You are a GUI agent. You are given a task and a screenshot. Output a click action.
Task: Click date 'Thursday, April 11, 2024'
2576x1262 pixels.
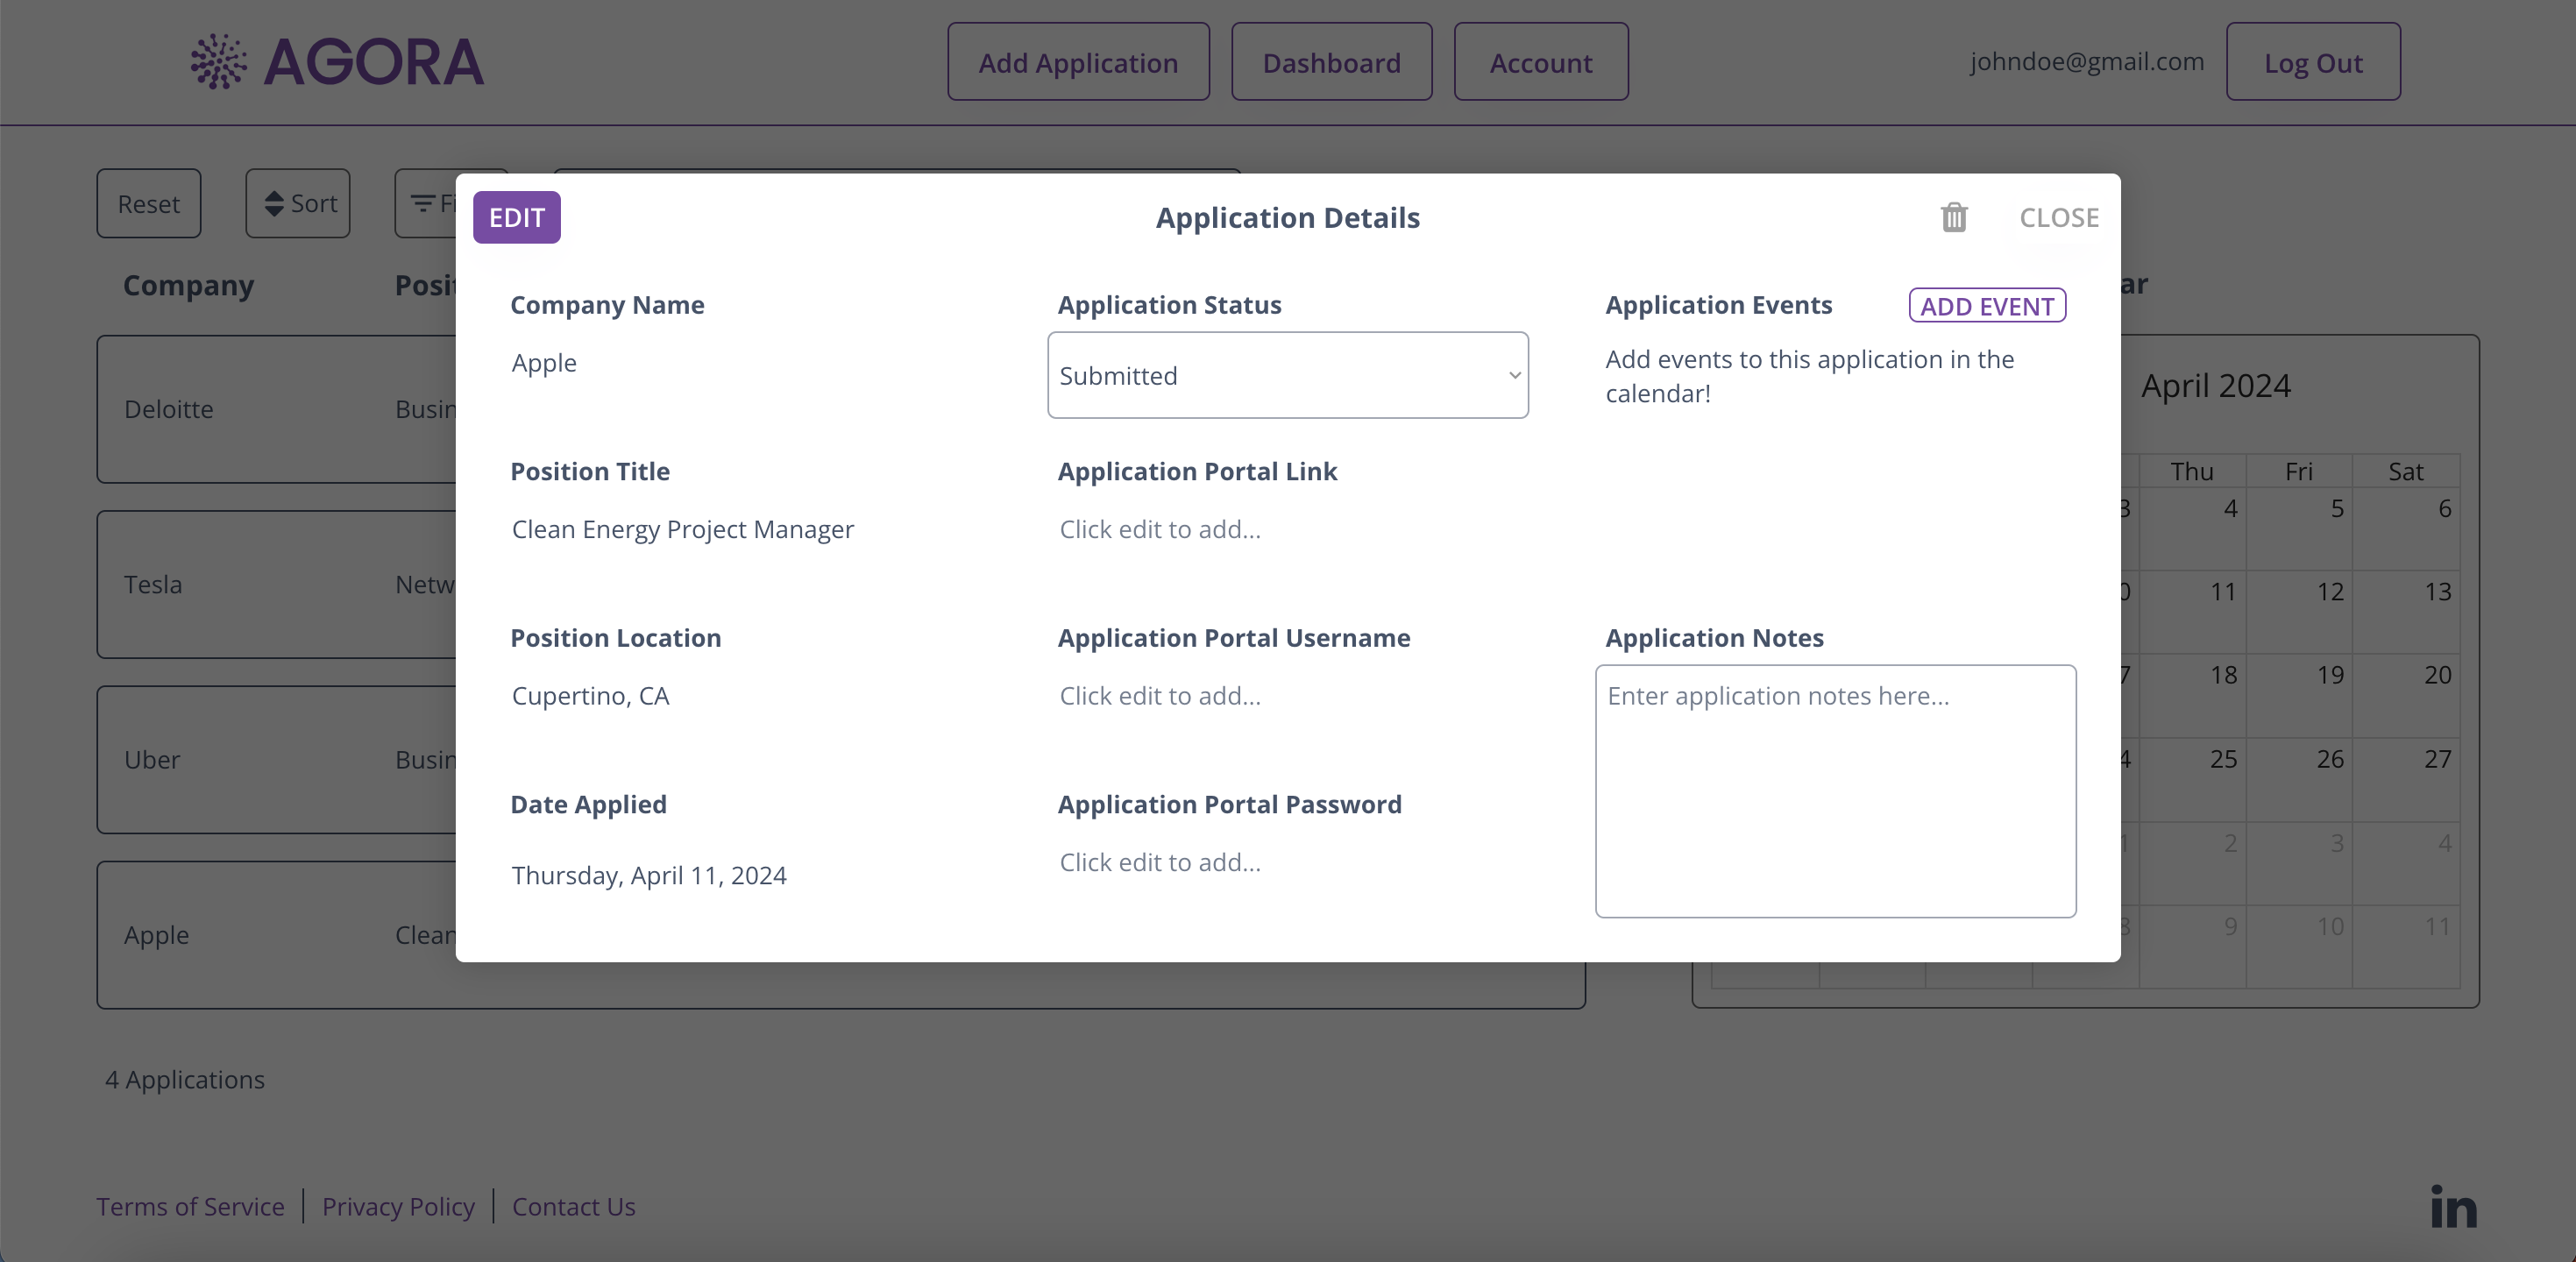tap(649, 876)
